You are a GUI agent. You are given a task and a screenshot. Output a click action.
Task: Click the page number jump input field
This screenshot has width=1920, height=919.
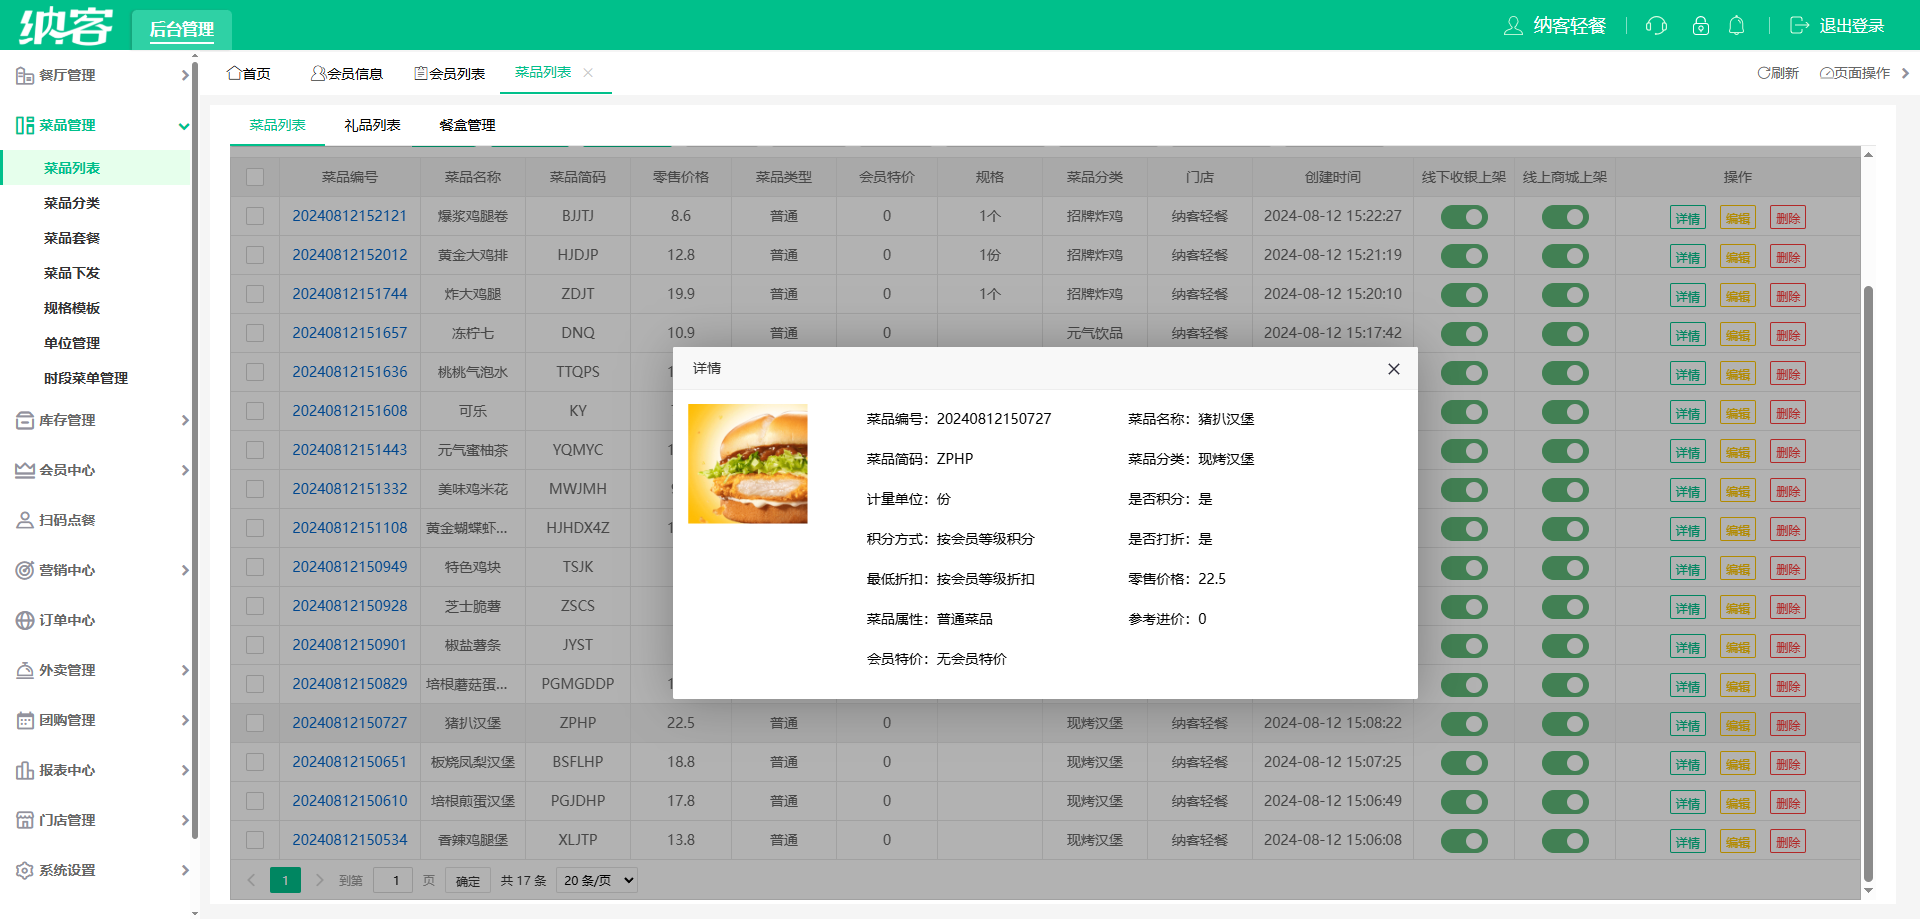click(393, 880)
